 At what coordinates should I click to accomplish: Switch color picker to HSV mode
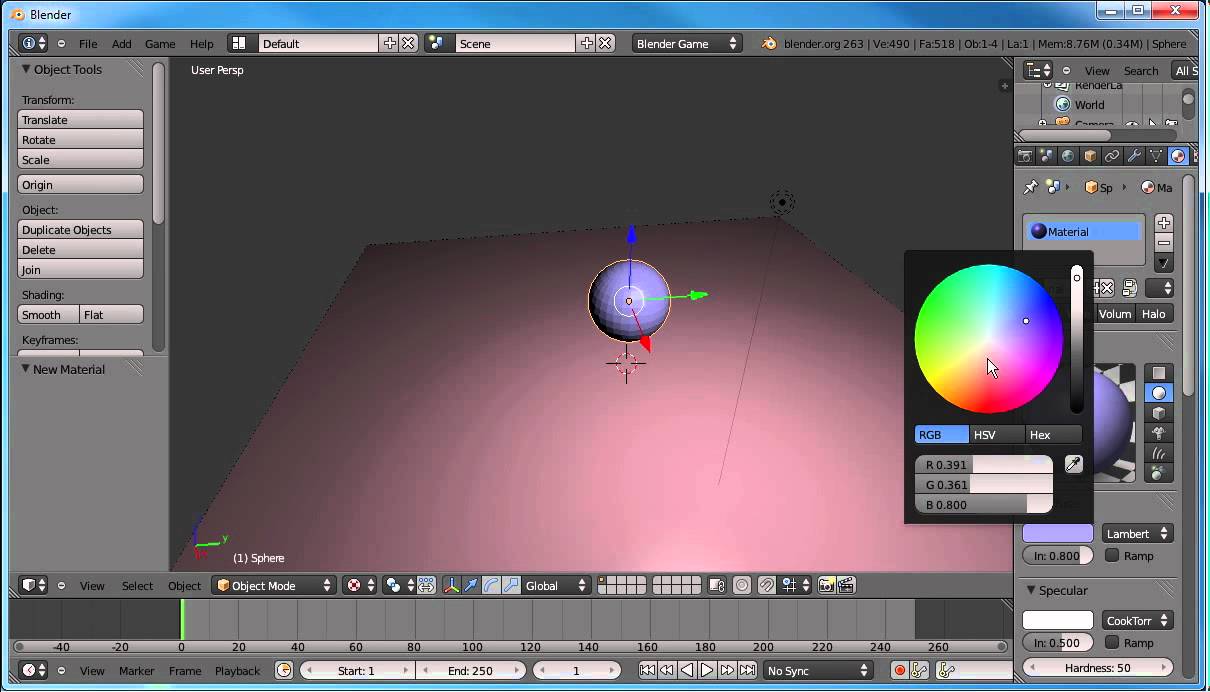pos(998,434)
